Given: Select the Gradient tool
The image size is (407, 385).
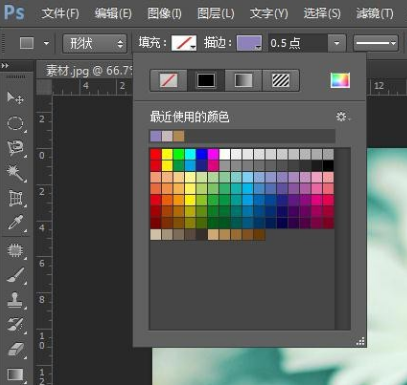Looking at the screenshot, I should tap(15, 374).
